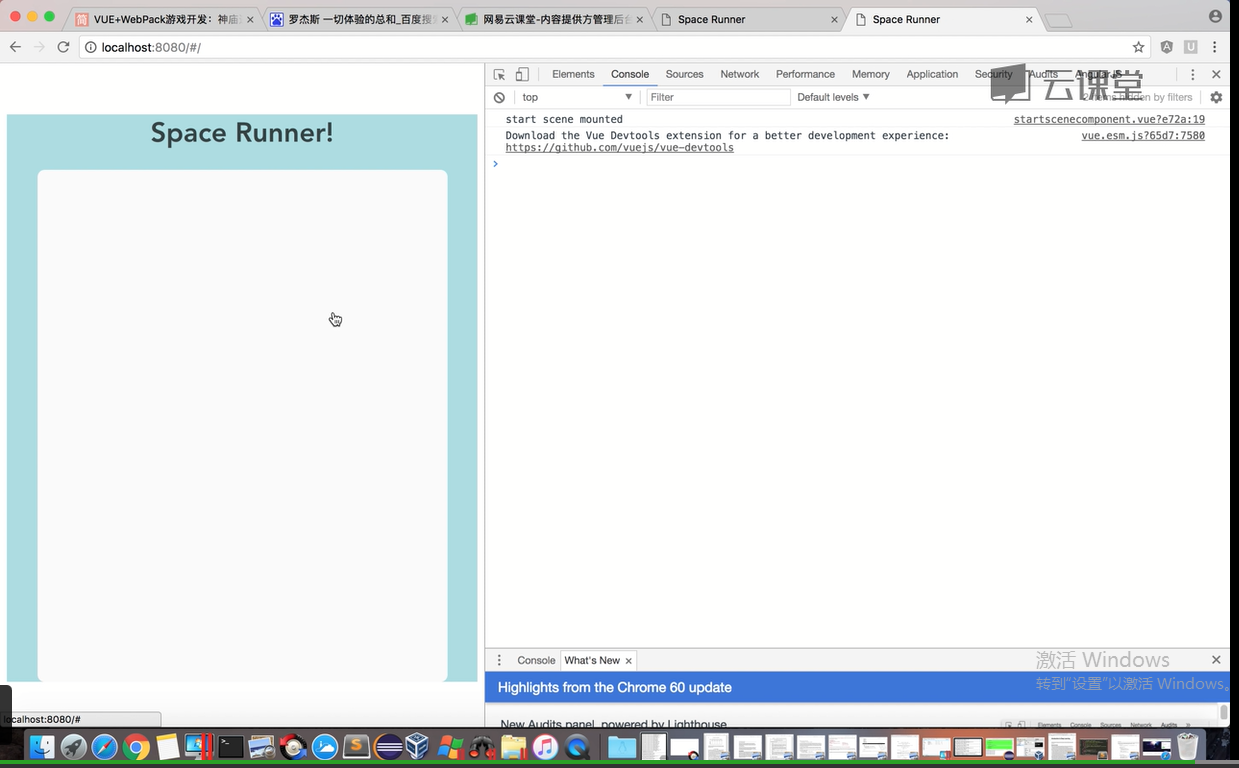Click the gray U extension icon

(x=1190, y=47)
